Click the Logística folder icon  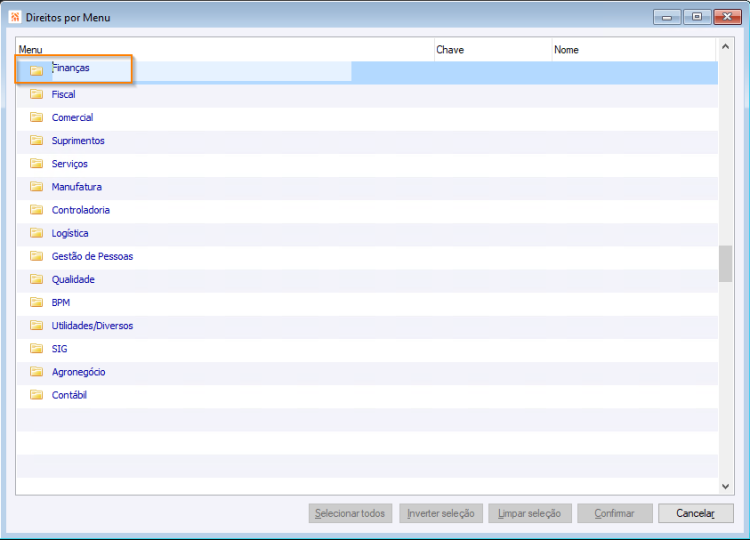pyautogui.click(x=36, y=233)
